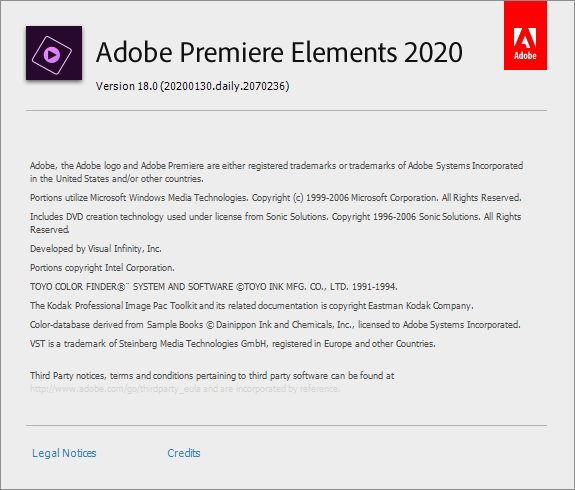Click the Kodak Professional Image Pac line
This screenshot has width=575, height=490.
252,306
